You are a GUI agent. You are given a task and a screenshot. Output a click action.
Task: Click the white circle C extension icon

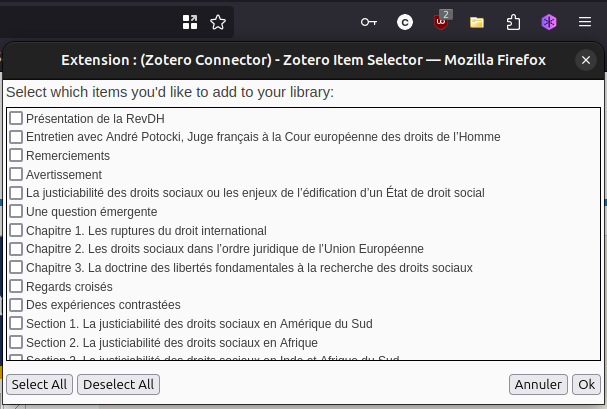405,22
